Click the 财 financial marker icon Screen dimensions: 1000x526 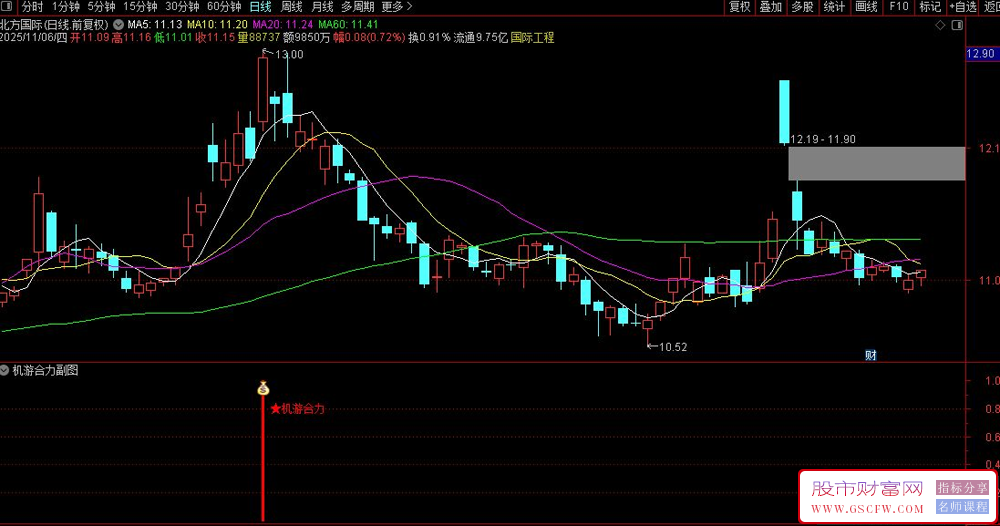coord(871,355)
